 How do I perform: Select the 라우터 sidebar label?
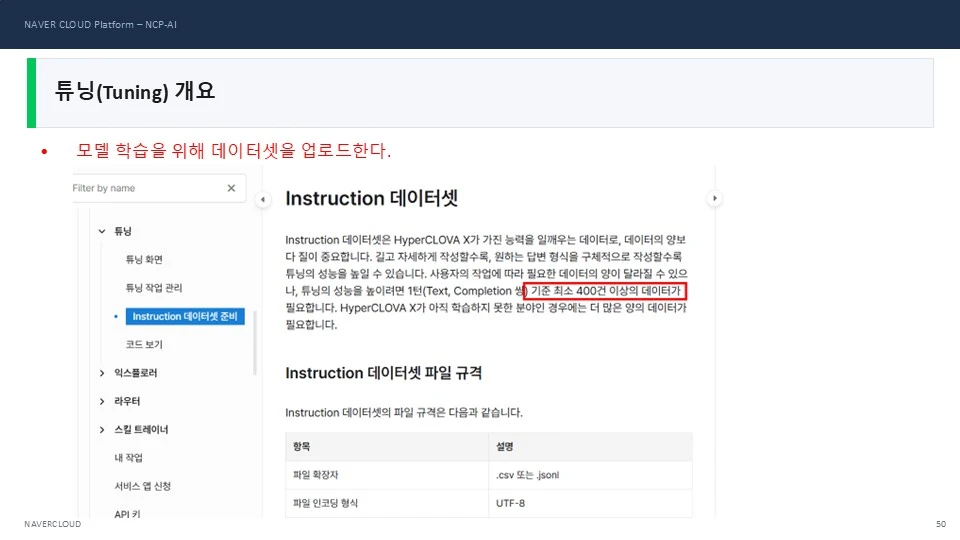pos(127,401)
